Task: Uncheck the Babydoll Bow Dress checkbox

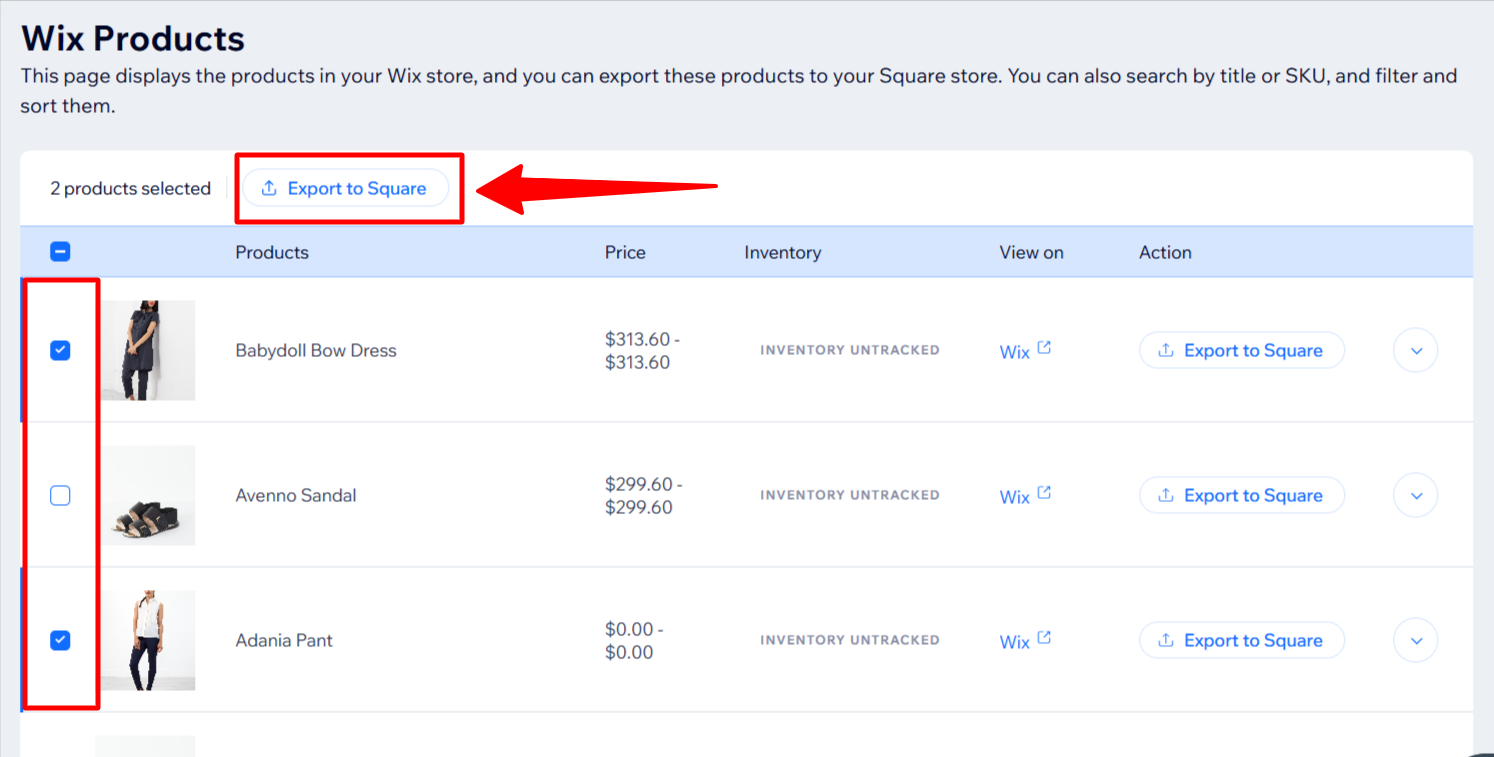Action: click(60, 350)
